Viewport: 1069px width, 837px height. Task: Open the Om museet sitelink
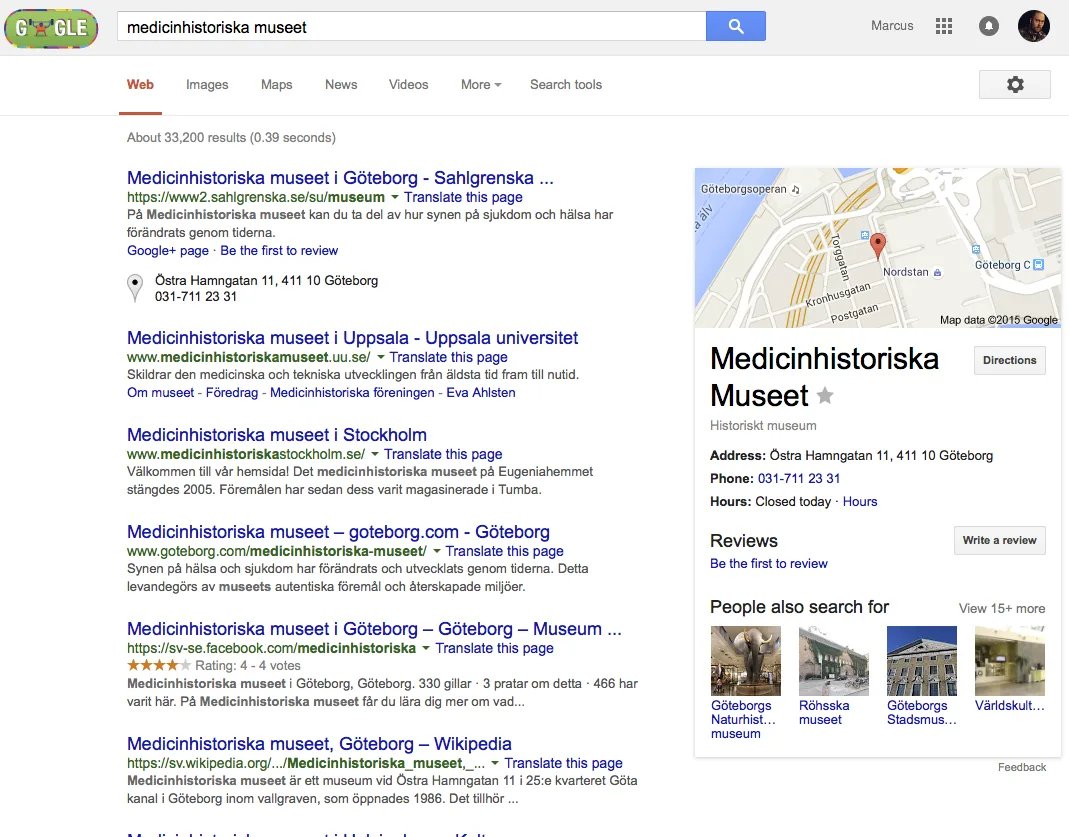[x=160, y=393]
